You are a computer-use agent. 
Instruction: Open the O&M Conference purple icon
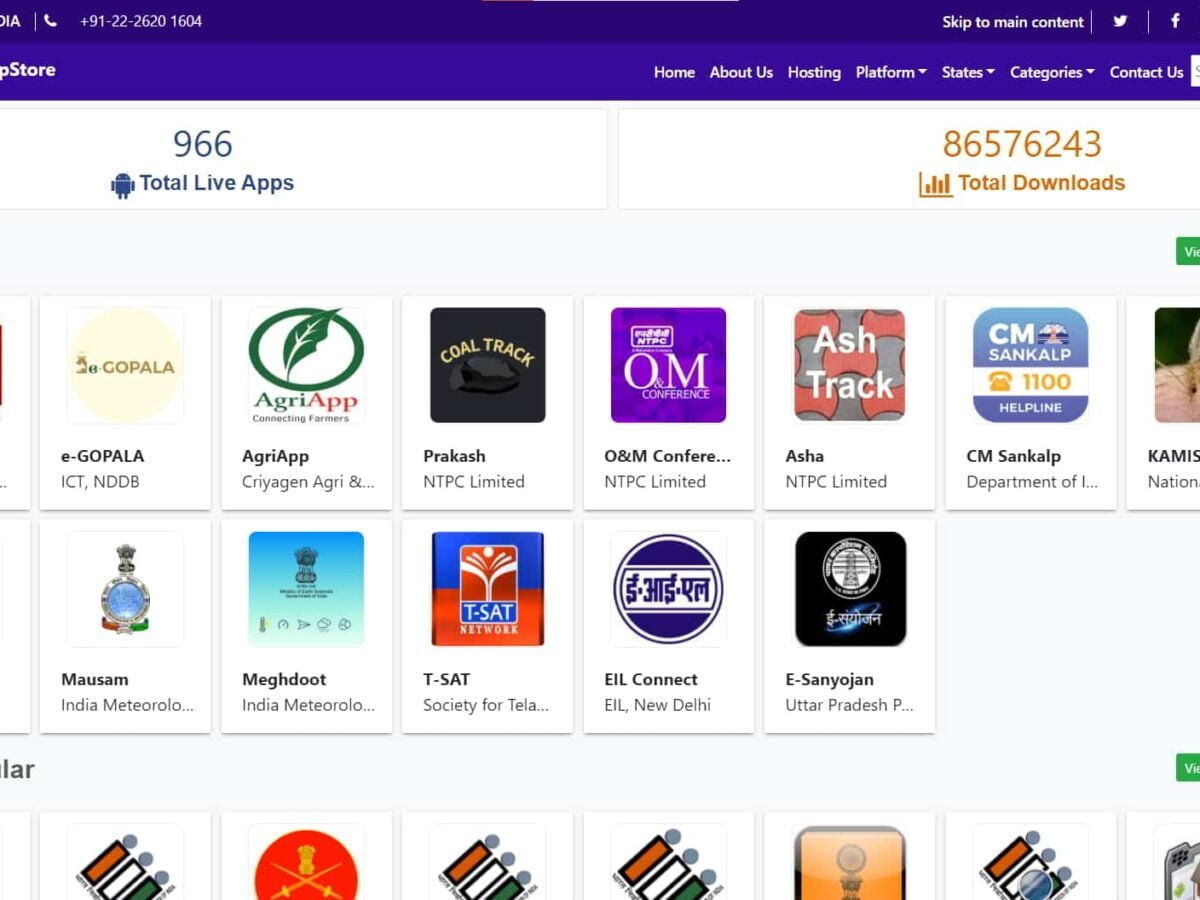tap(669, 365)
